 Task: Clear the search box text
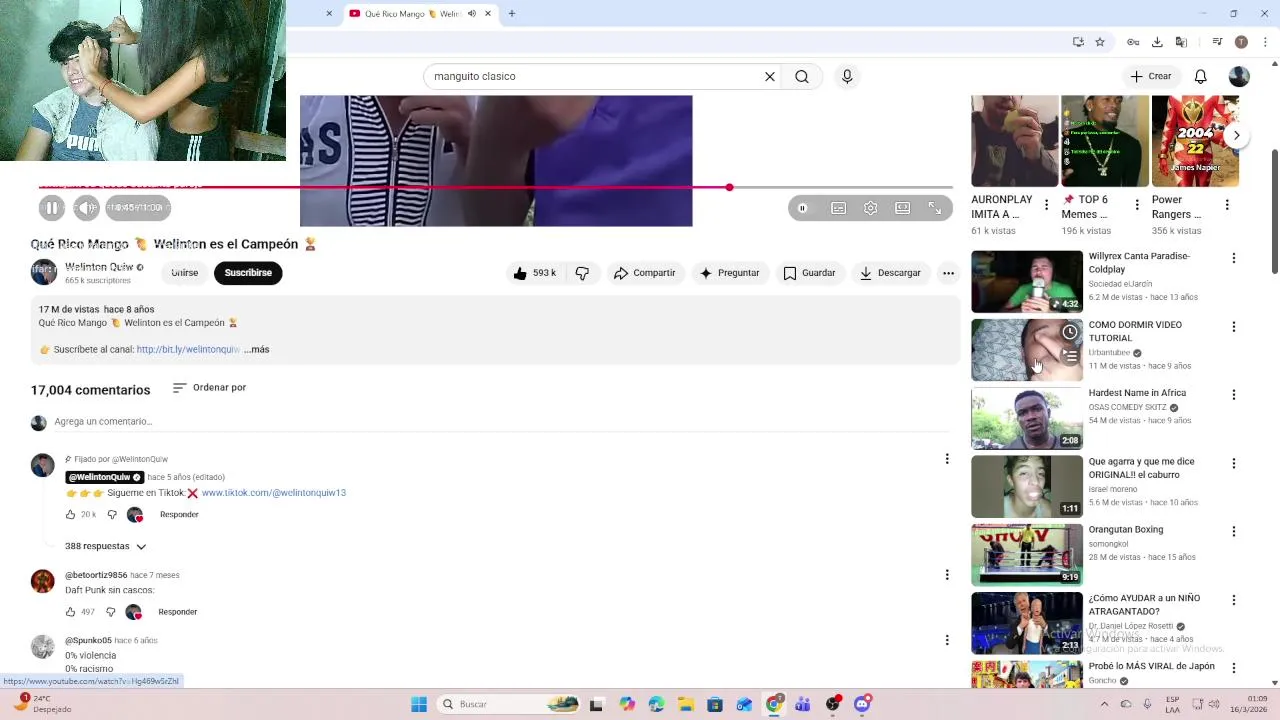(x=770, y=76)
